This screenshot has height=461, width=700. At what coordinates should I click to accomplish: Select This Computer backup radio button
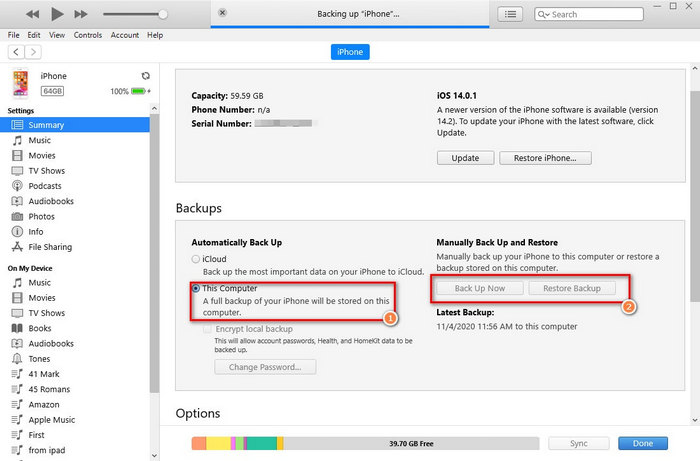coord(196,288)
